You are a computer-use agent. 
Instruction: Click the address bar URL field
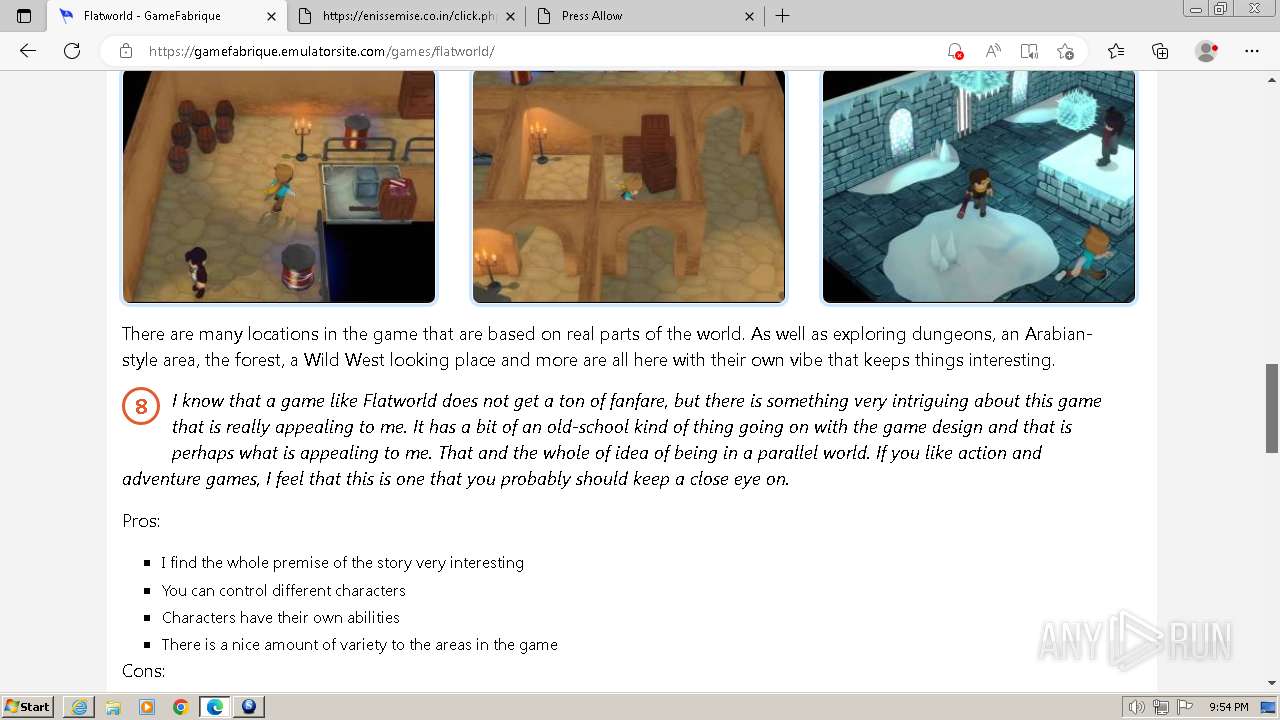pos(540,51)
